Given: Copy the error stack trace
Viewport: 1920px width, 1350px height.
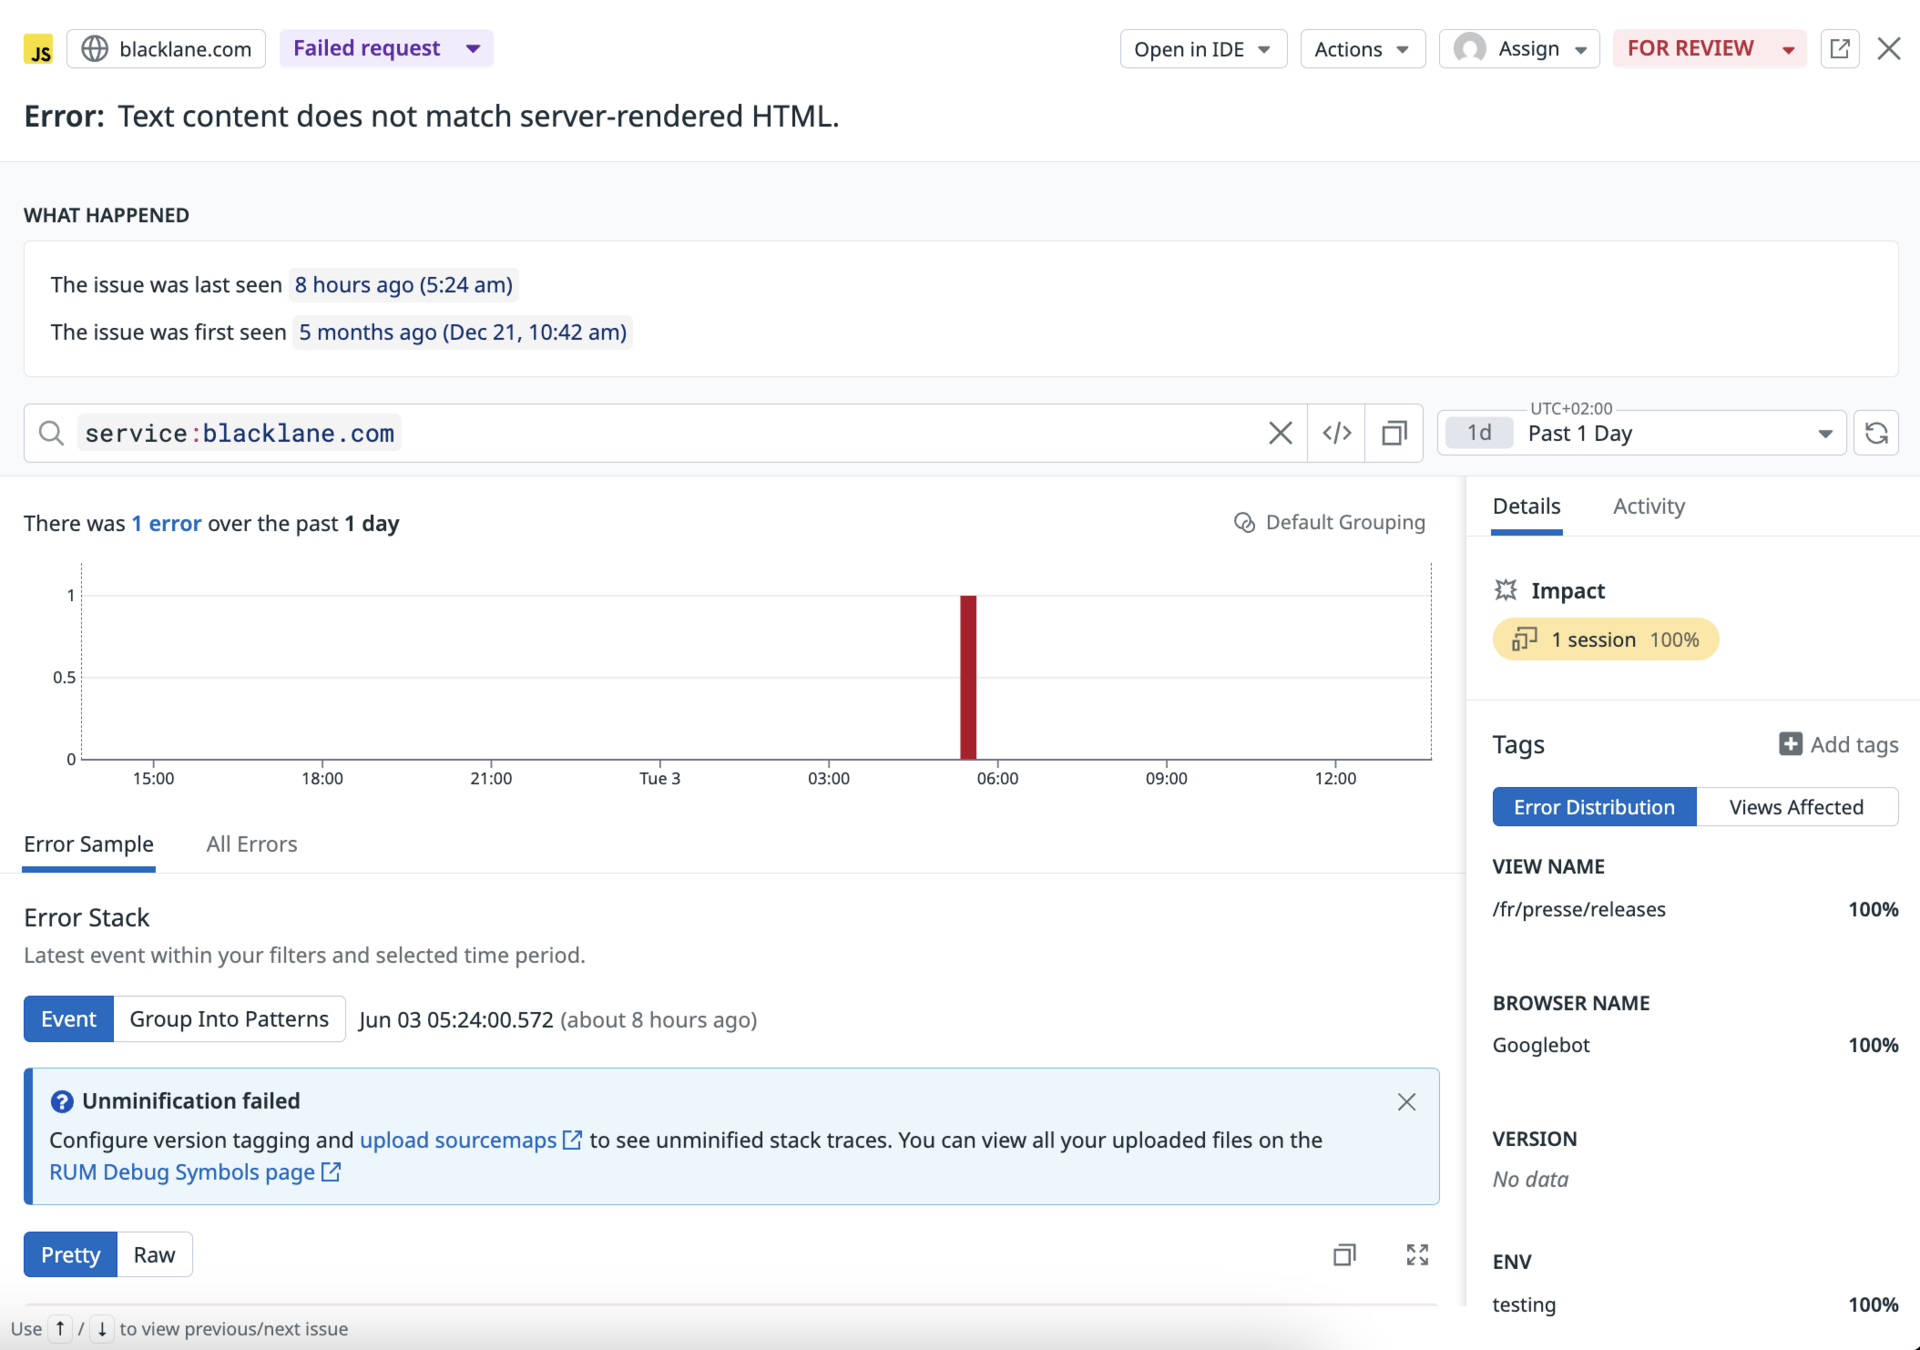Looking at the screenshot, I should click(x=1344, y=1254).
